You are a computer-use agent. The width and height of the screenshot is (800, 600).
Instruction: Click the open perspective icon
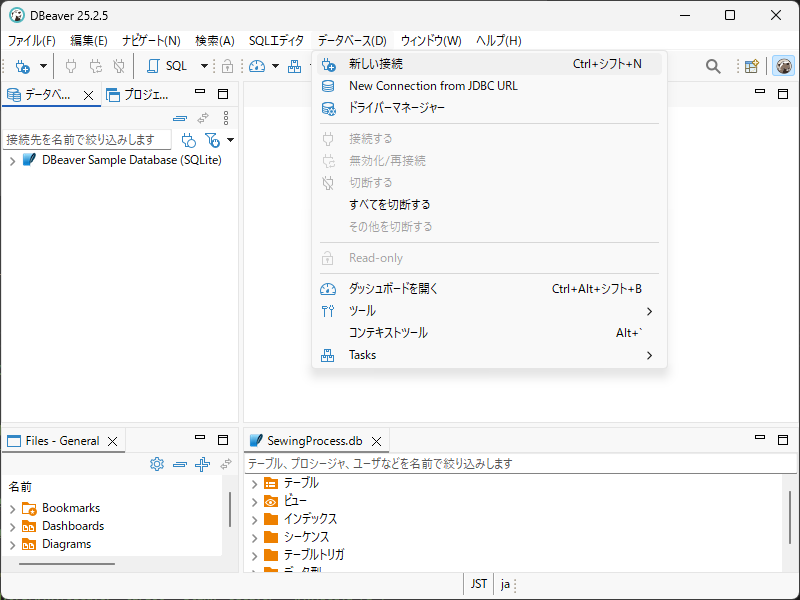click(x=752, y=66)
